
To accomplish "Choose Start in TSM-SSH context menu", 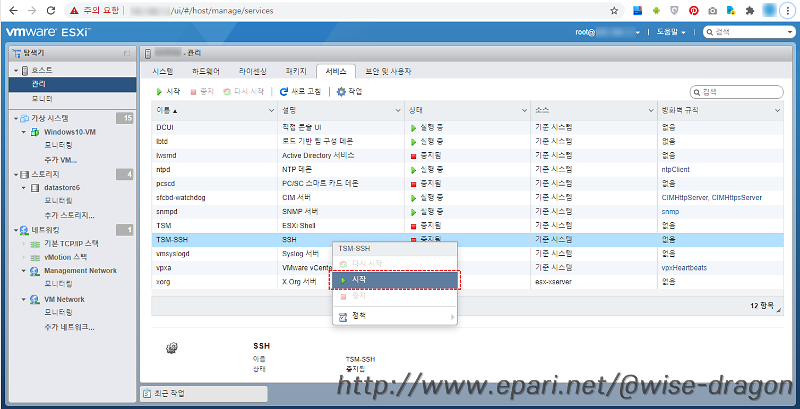I will pyautogui.click(x=395, y=280).
